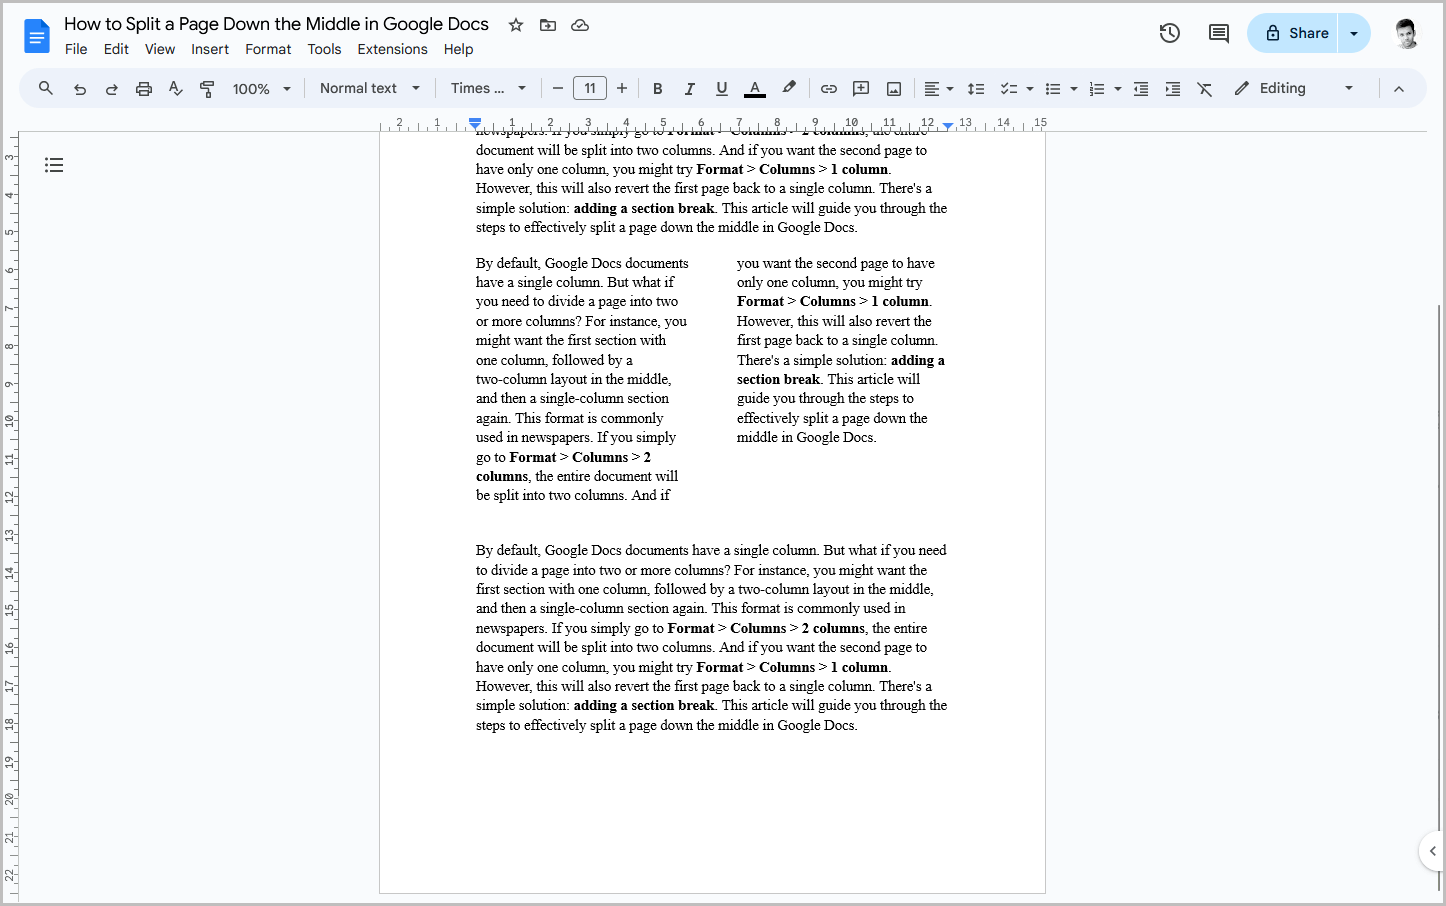This screenshot has height=906, width=1446.
Task: Increase indent
Action: [1173, 89]
